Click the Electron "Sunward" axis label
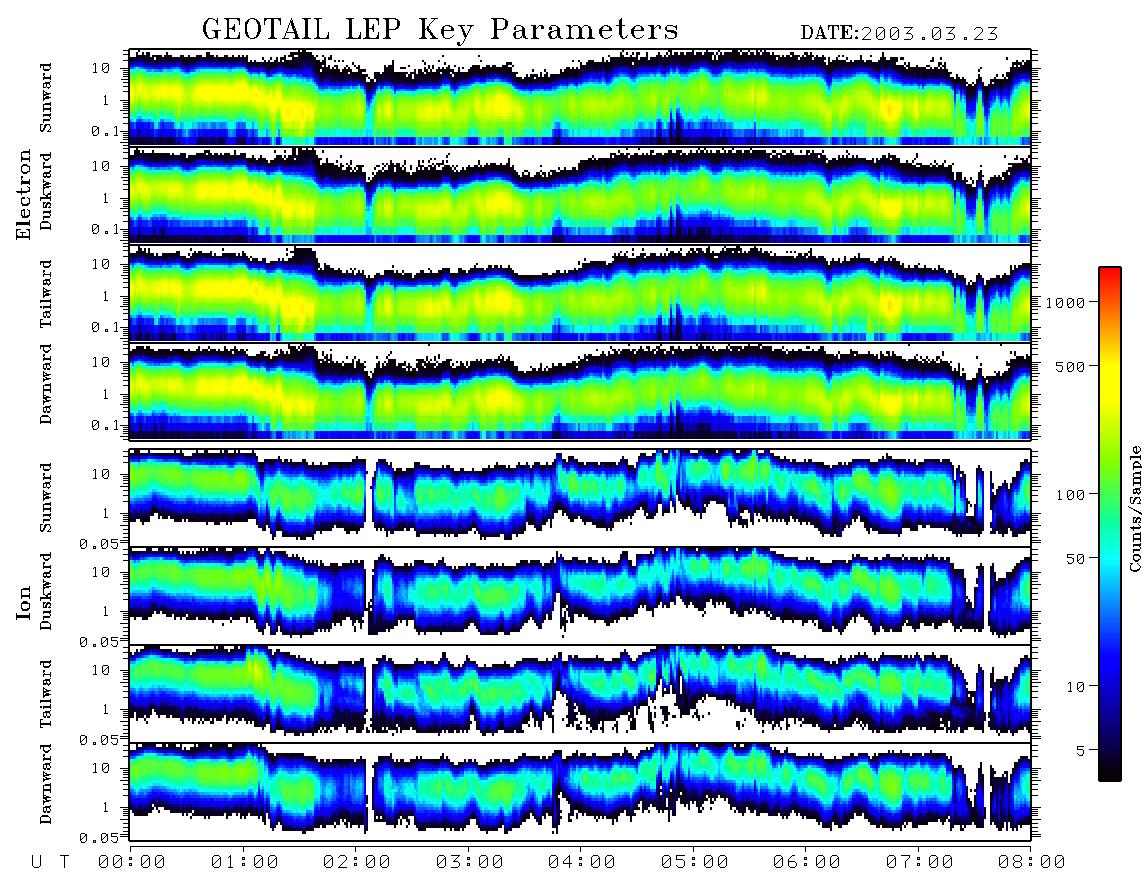1142x880 pixels. [x=46, y=97]
